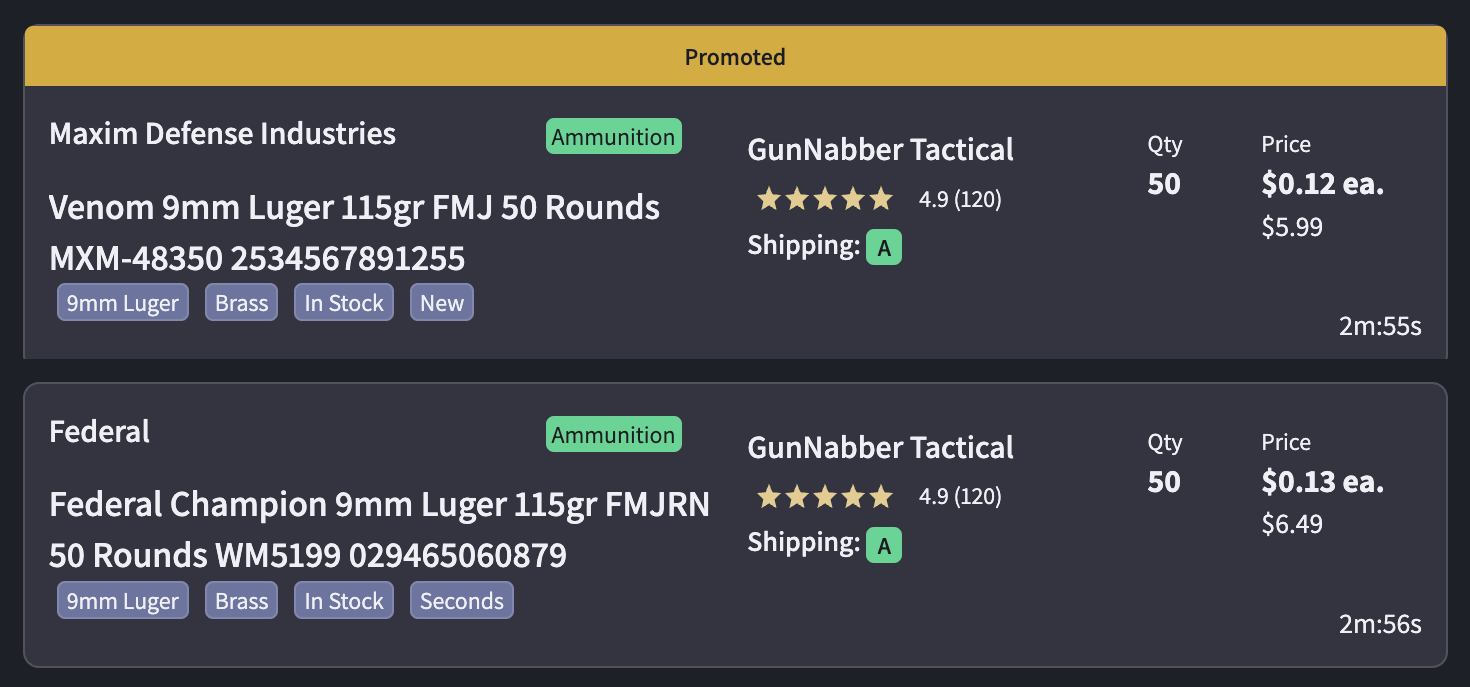Open the GunNabber Tactical seller link on Venom listing
This screenshot has width=1470, height=687.
pos(880,150)
